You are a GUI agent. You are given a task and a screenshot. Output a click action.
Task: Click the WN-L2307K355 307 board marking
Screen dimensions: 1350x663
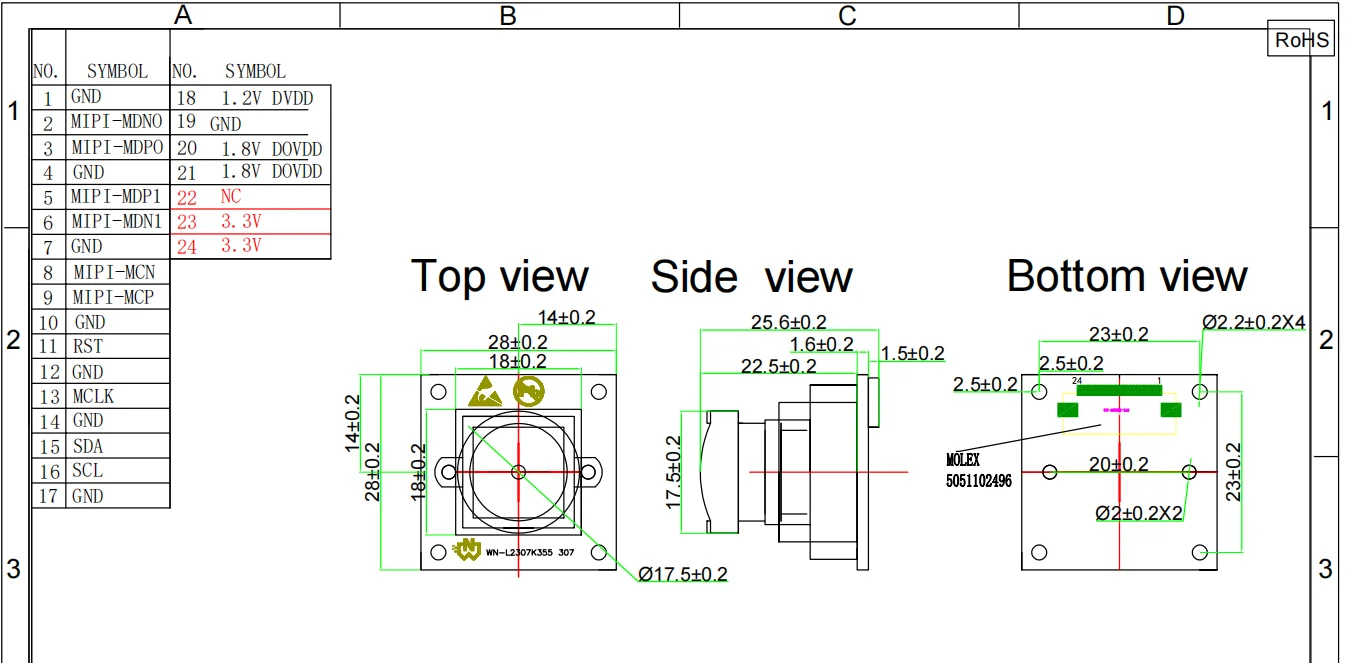[x=530, y=552]
